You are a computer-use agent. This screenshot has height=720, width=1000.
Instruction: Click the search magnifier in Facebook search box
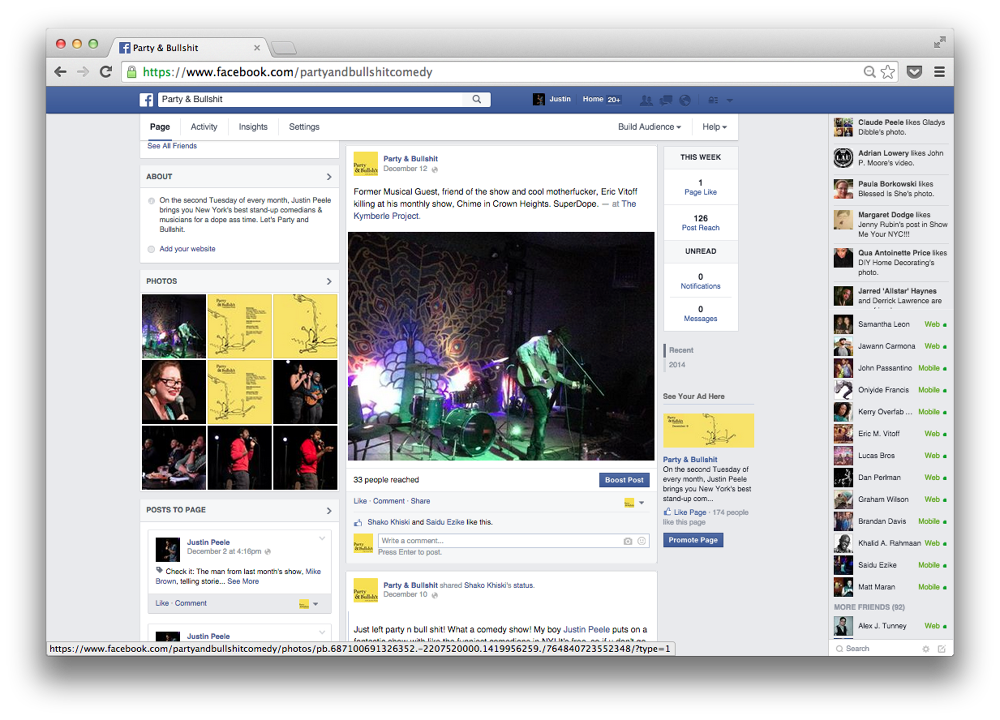[476, 99]
